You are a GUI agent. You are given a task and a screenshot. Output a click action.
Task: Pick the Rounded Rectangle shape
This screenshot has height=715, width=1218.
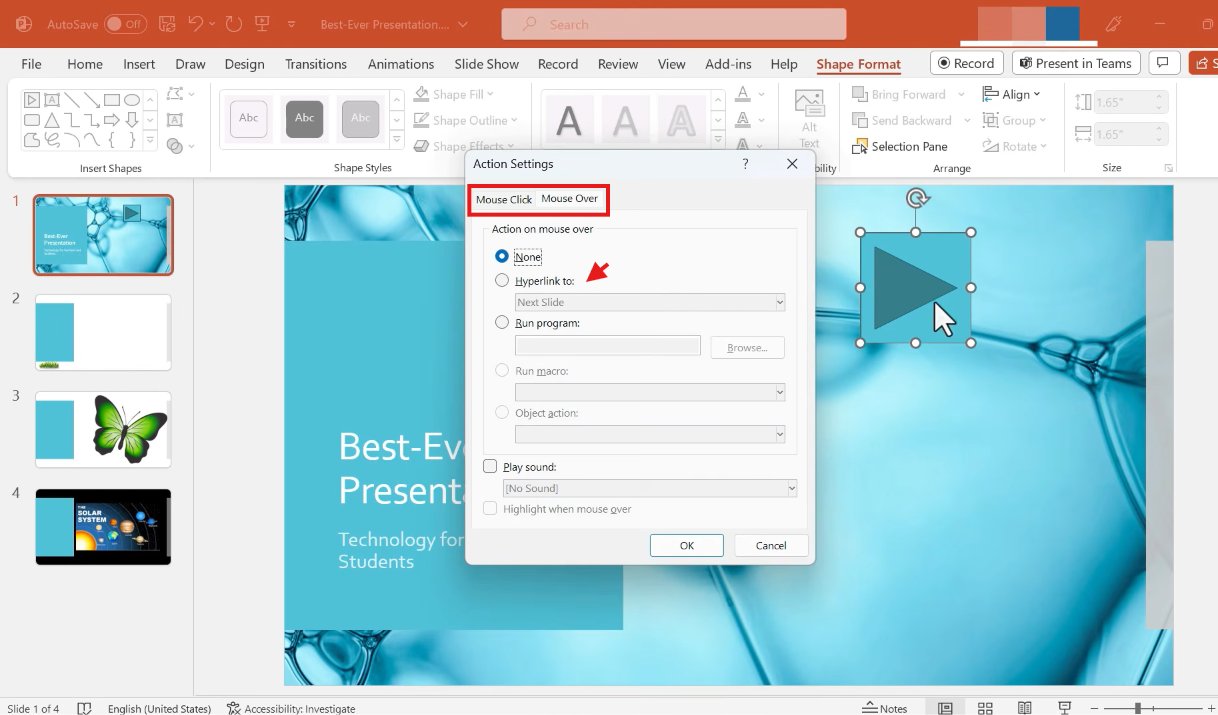click(x=32, y=120)
